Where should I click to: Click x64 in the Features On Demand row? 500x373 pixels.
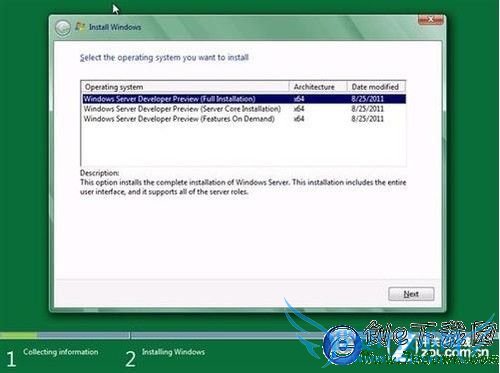tap(299, 119)
